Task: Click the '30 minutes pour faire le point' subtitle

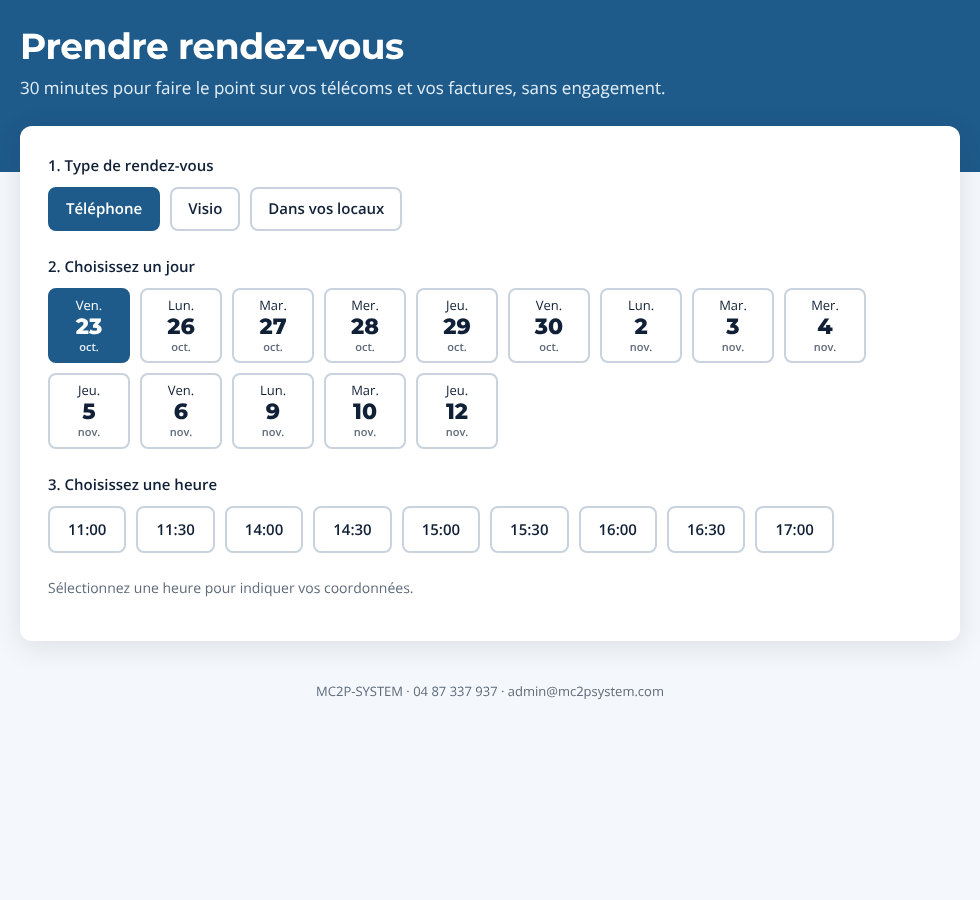Action: (342, 88)
